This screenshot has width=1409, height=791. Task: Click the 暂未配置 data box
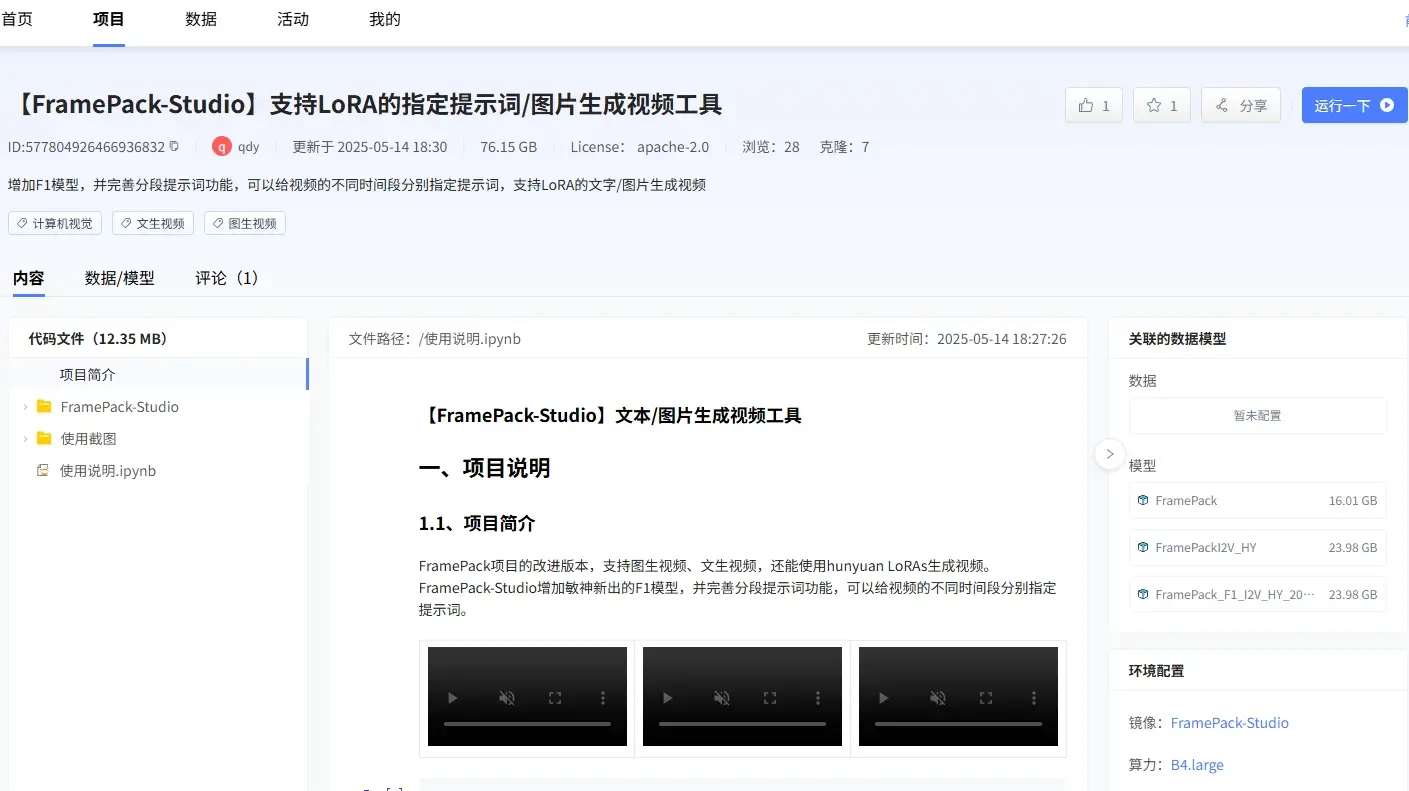(x=1257, y=415)
